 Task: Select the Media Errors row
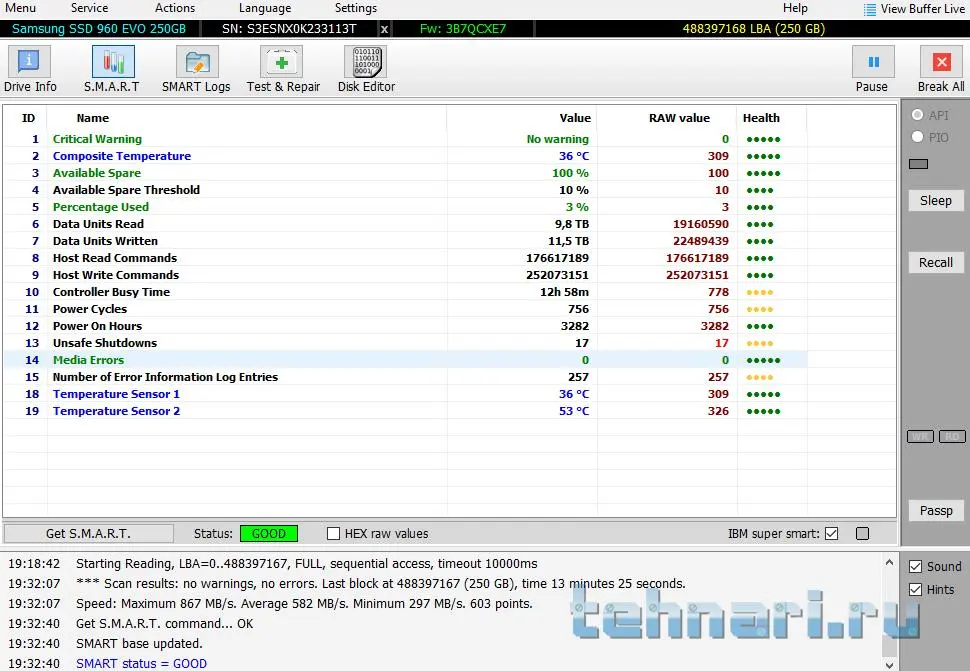406,360
